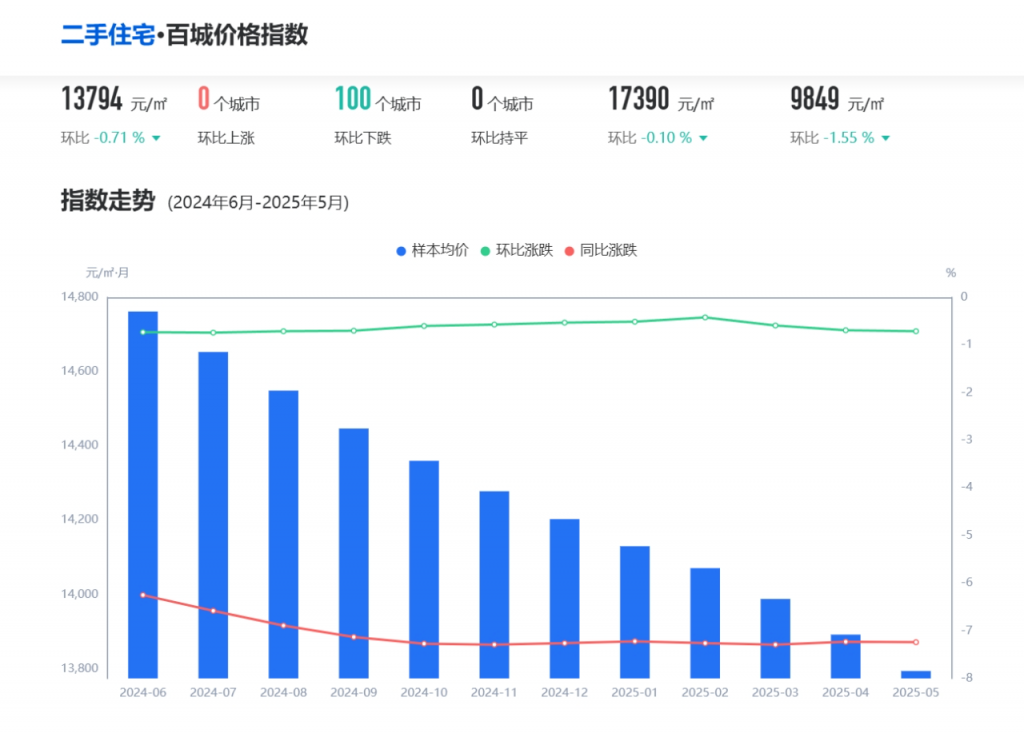Hide the 环比涨跌 green legend series
Screen dimensions: 1024x733
(516, 250)
